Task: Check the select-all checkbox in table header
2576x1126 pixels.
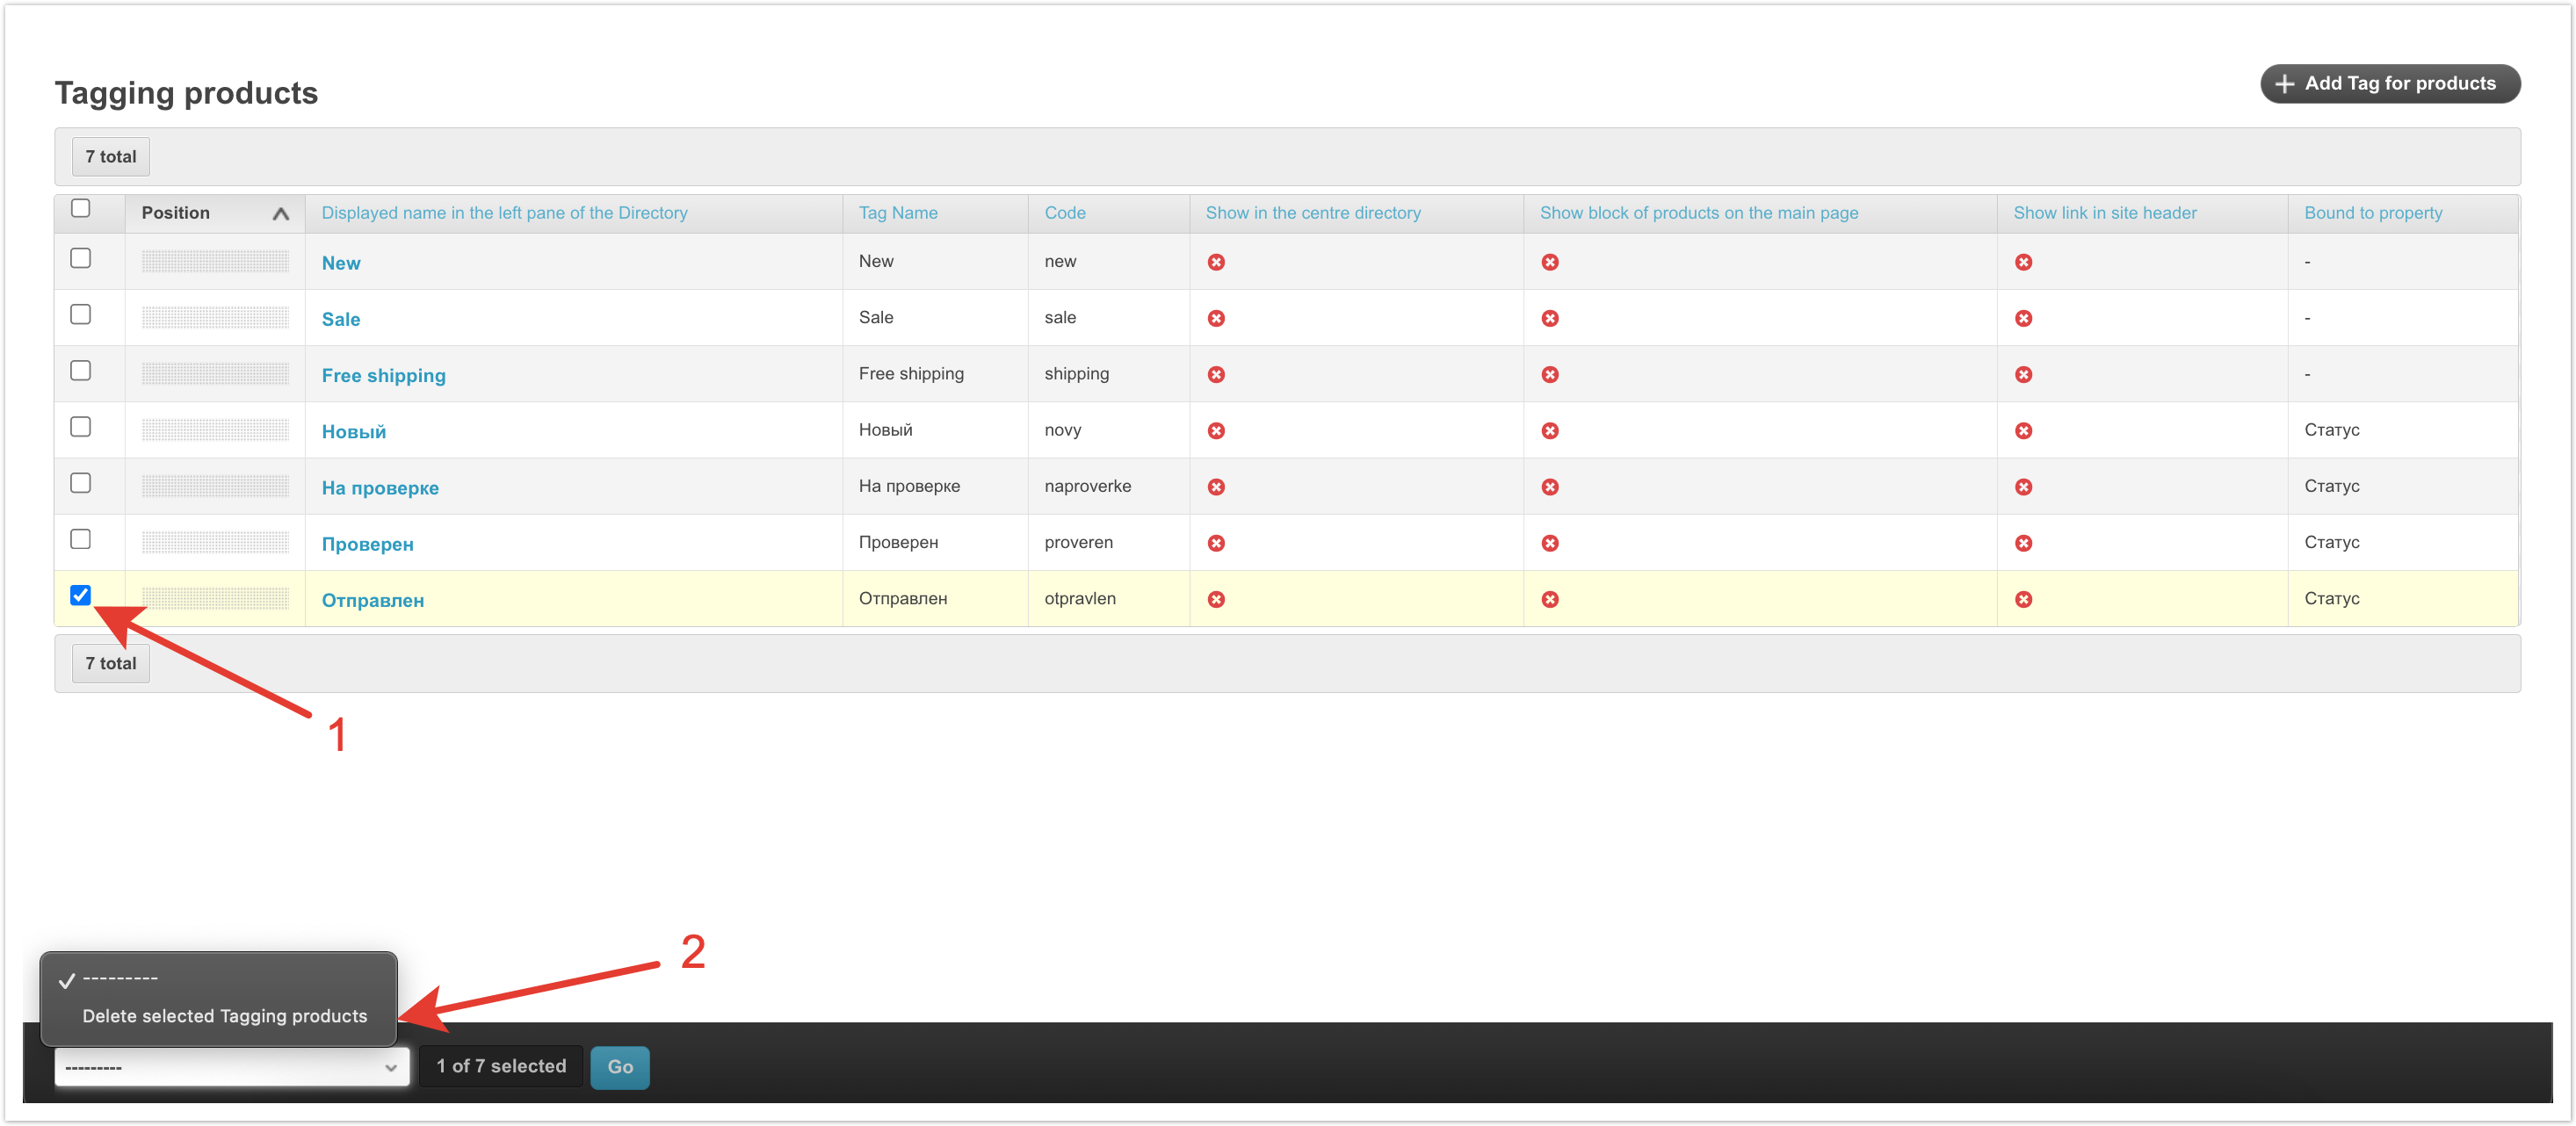Action: coord(81,208)
